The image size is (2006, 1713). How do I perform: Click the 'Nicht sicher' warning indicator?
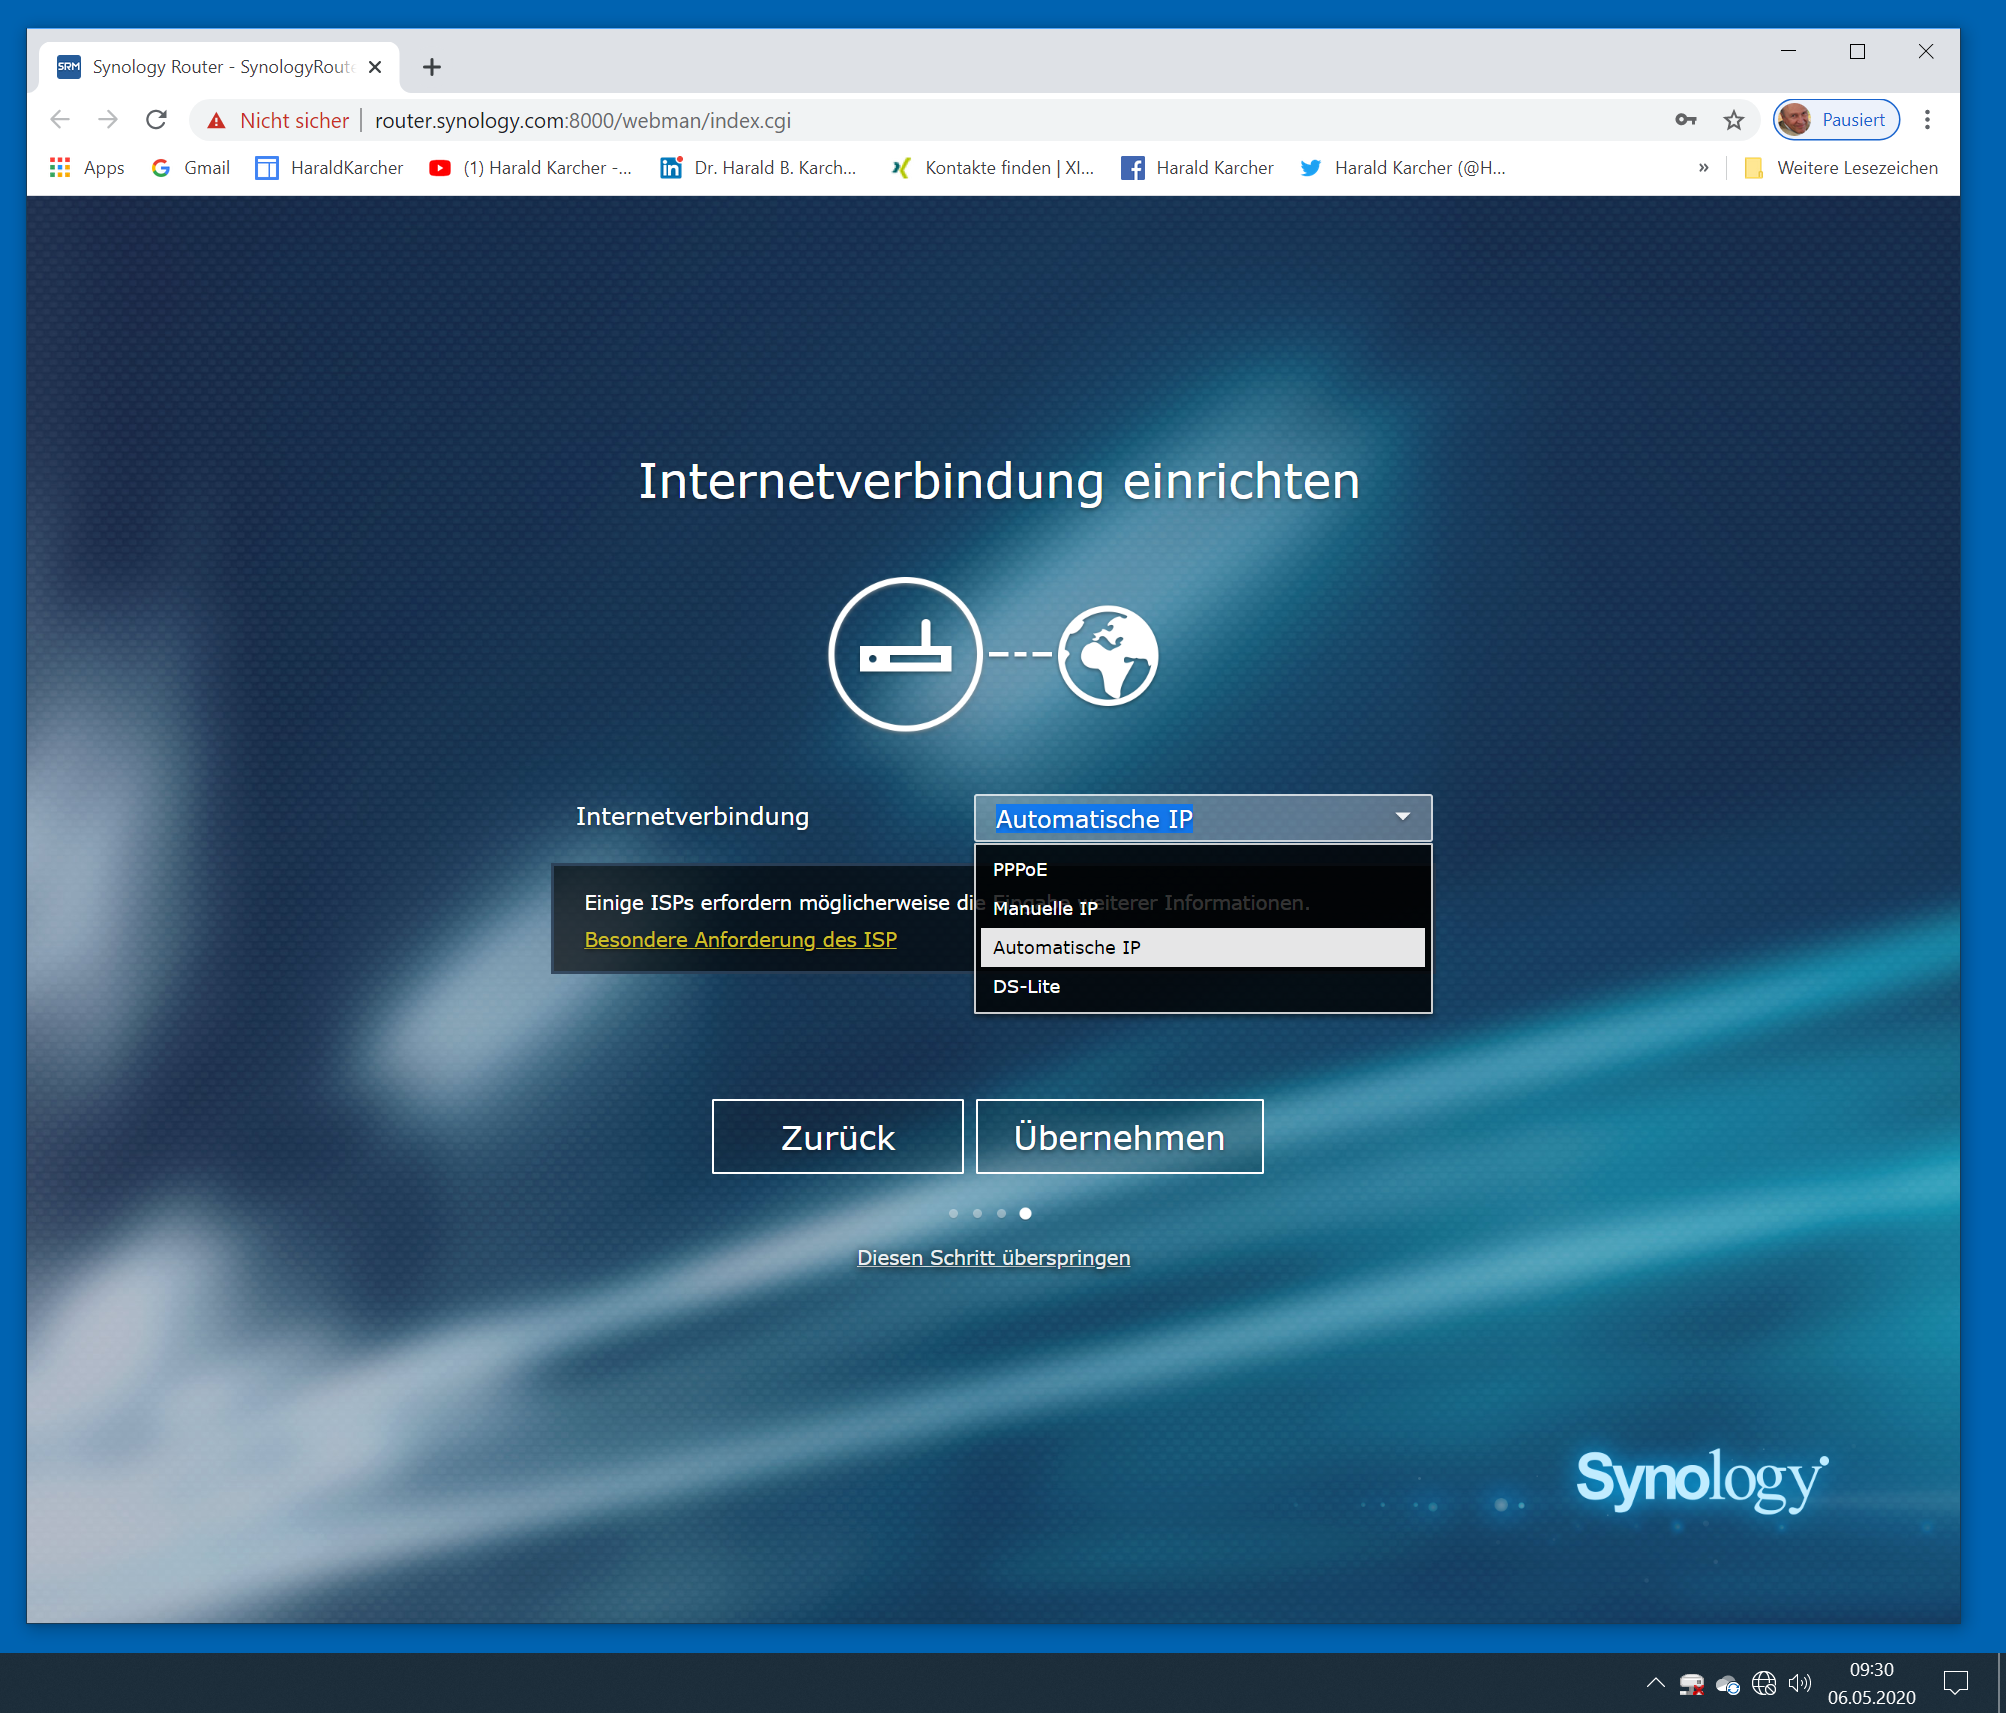pyautogui.click(x=279, y=120)
